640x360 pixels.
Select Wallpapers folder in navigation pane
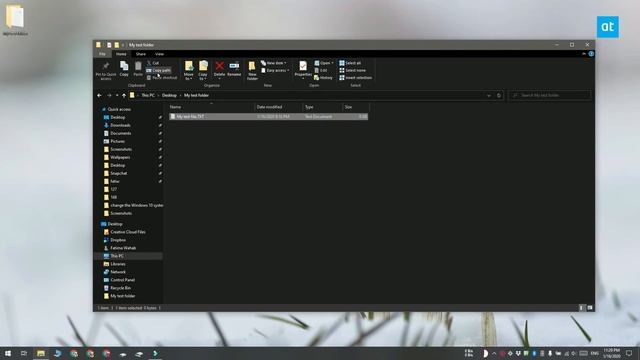click(117, 157)
